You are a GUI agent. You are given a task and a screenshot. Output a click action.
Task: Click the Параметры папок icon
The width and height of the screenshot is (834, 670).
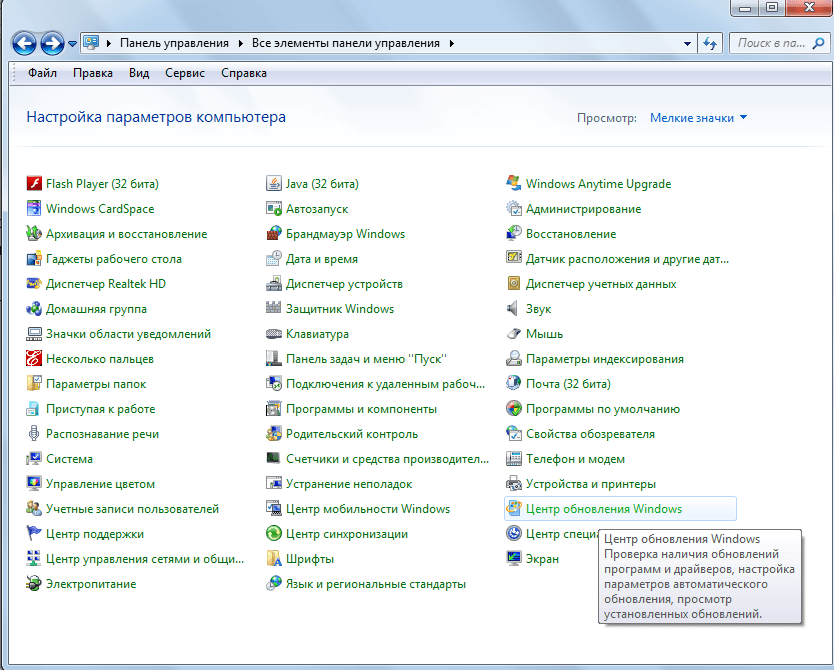coord(34,383)
